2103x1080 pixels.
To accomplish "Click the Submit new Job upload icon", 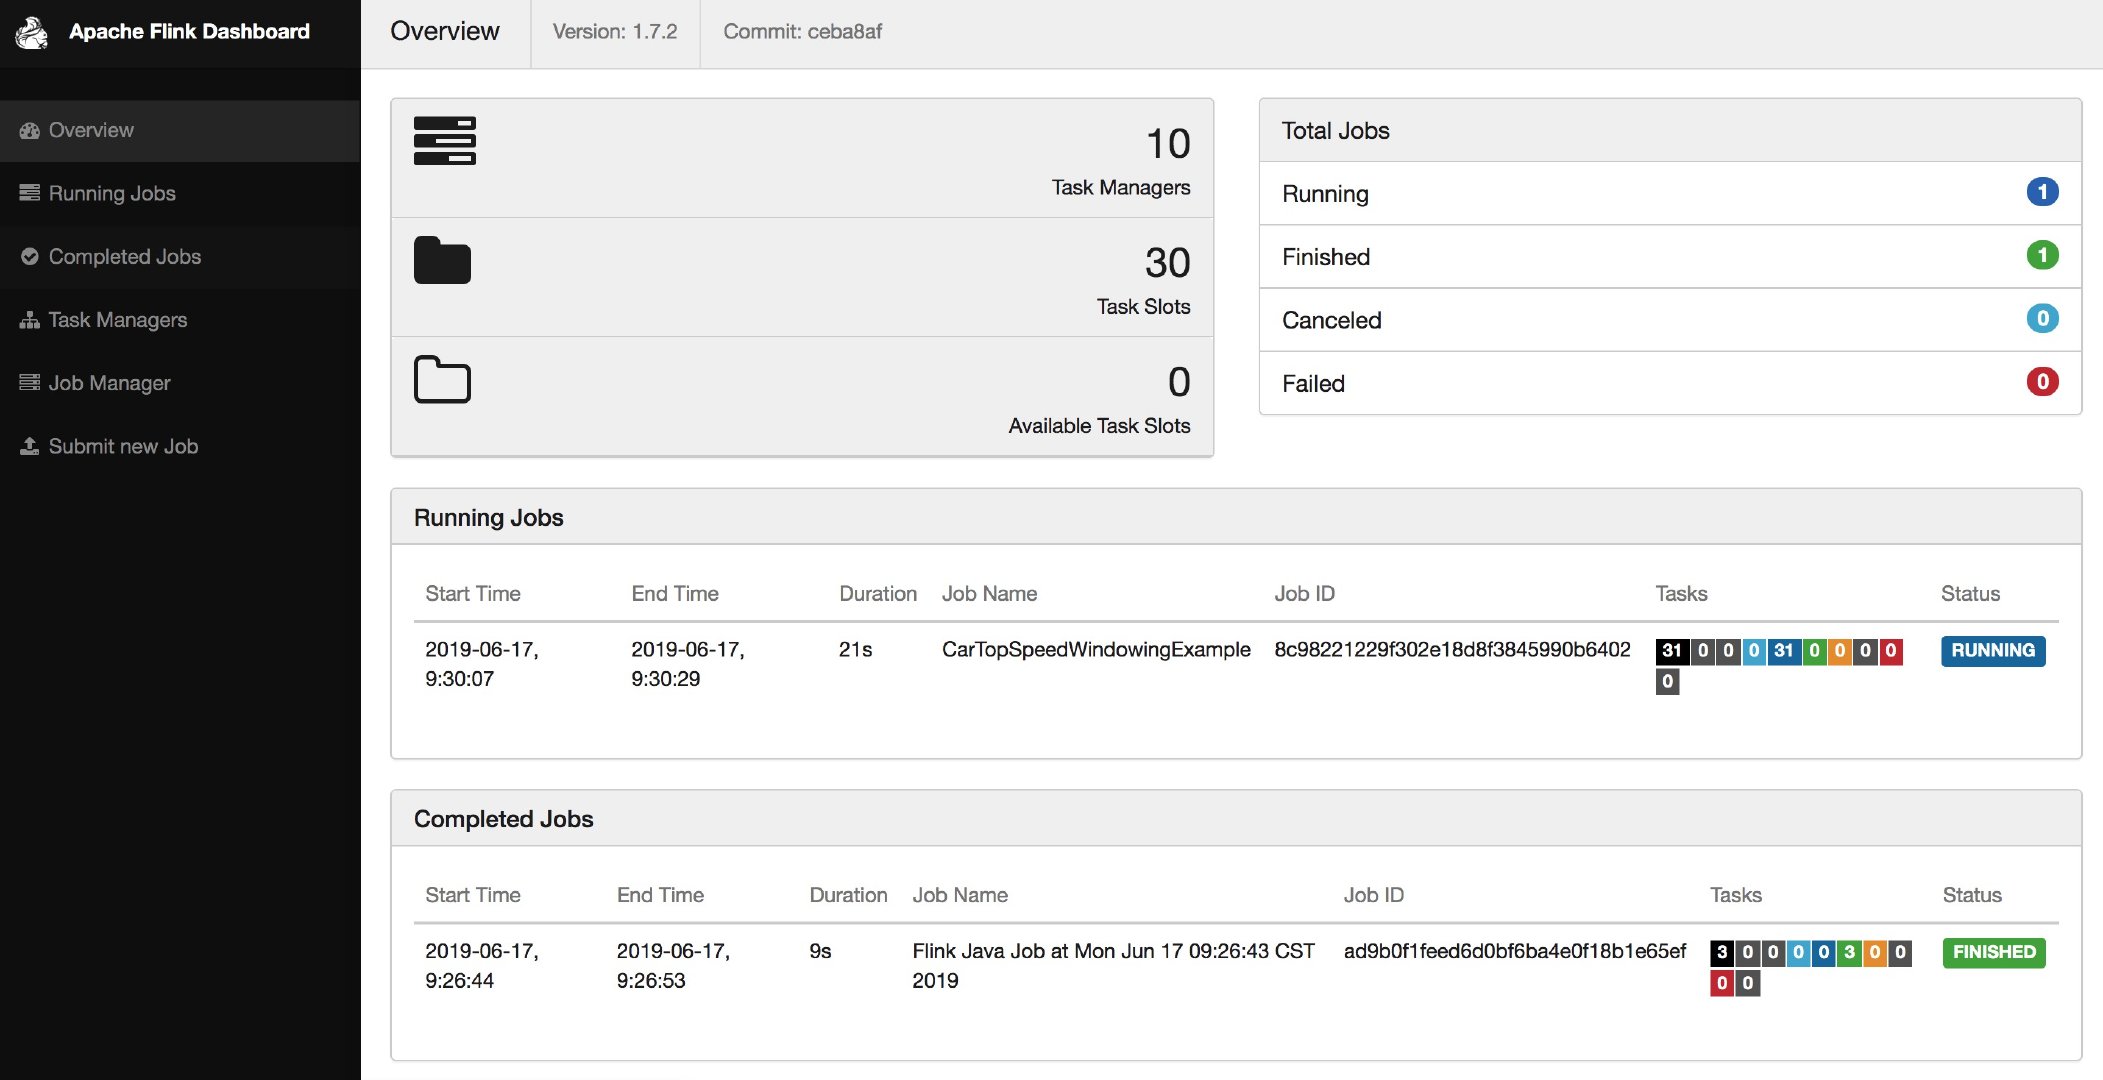I will pos(28,446).
